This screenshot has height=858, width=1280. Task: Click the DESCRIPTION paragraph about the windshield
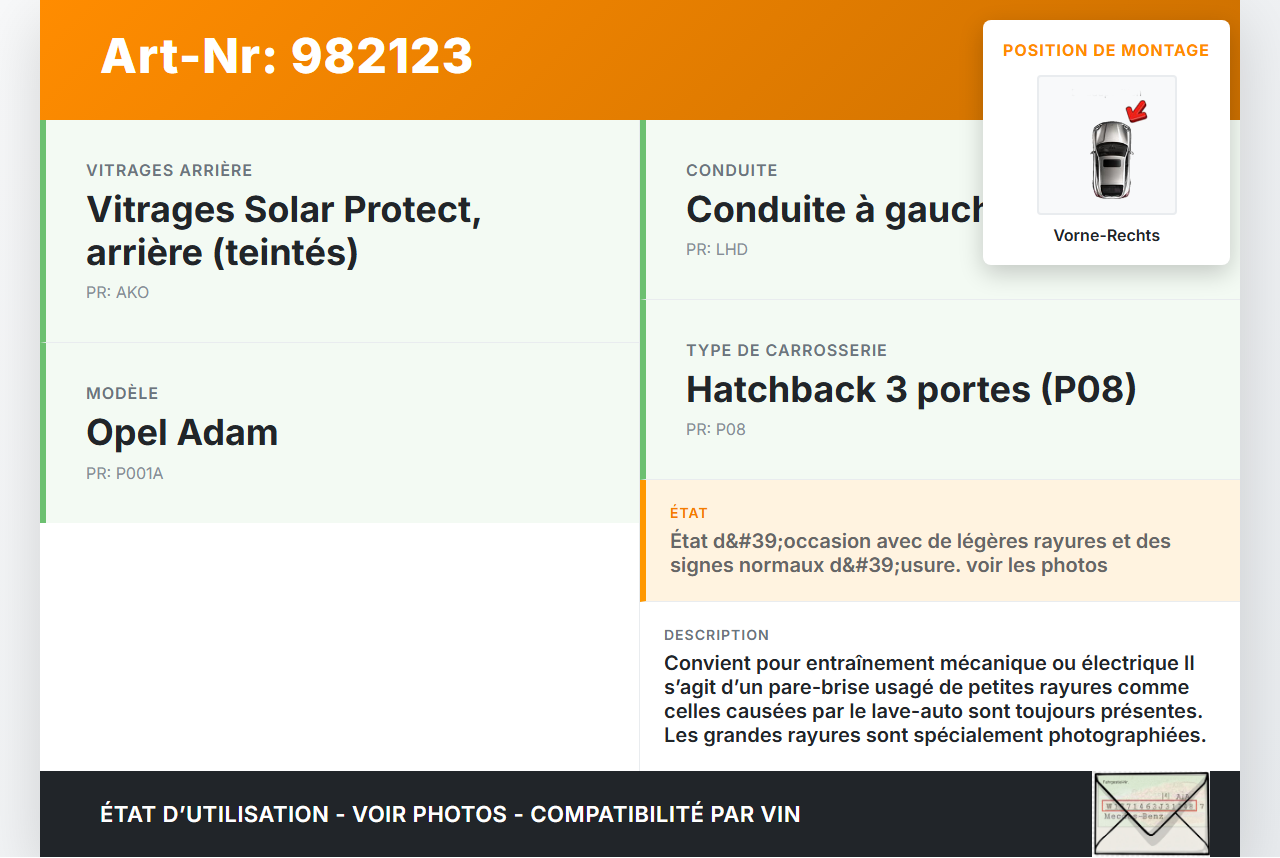coord(935,699)
